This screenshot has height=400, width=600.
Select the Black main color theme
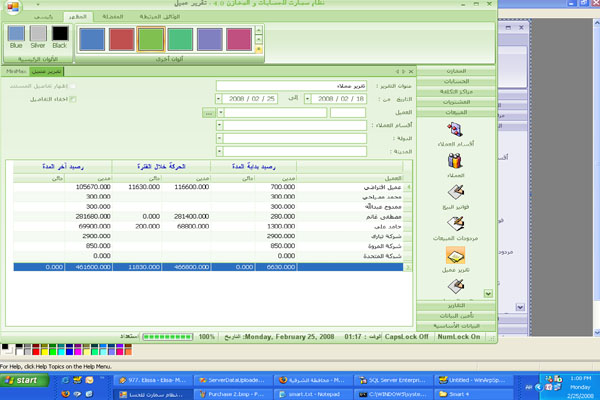click(60, 37)
